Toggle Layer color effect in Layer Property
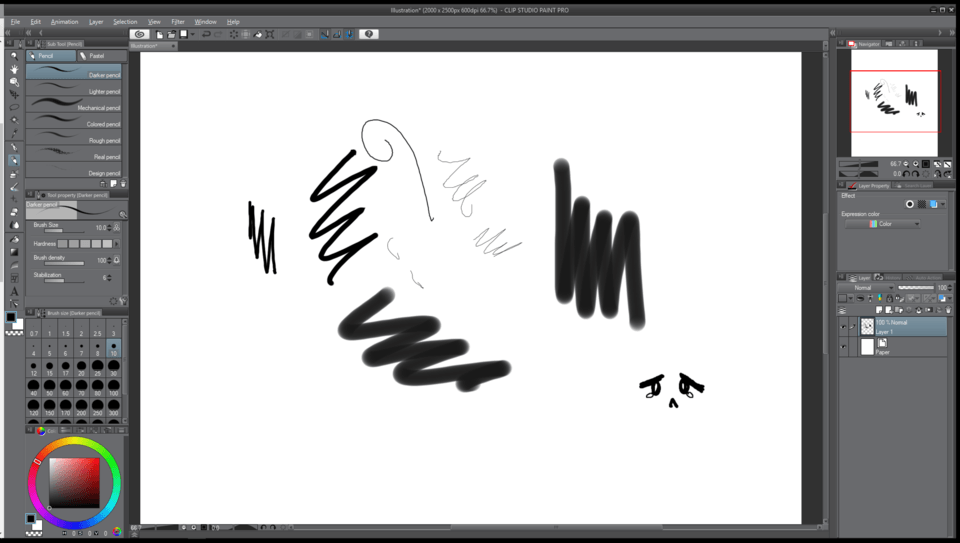Viewport: 960px width, 543px height. [933, 204]
